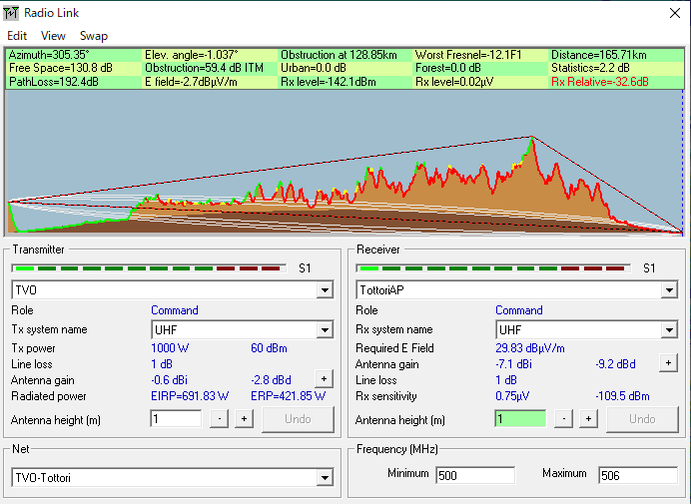
Task: Click the Forest=0.0 dB value
Action: [448, 68]
